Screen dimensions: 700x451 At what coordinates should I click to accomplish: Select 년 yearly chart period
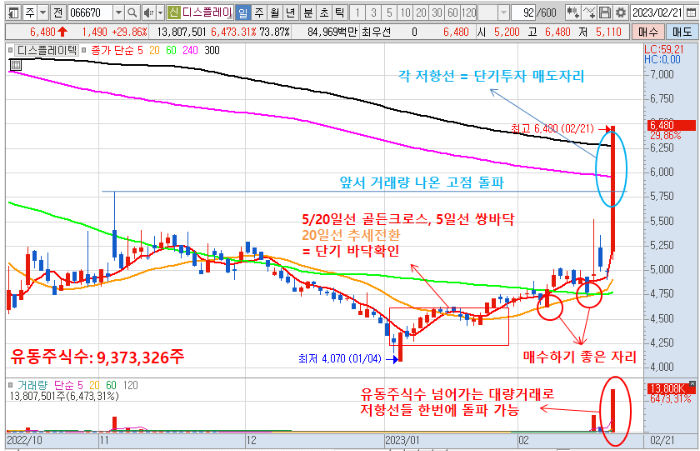pos(291,13)
